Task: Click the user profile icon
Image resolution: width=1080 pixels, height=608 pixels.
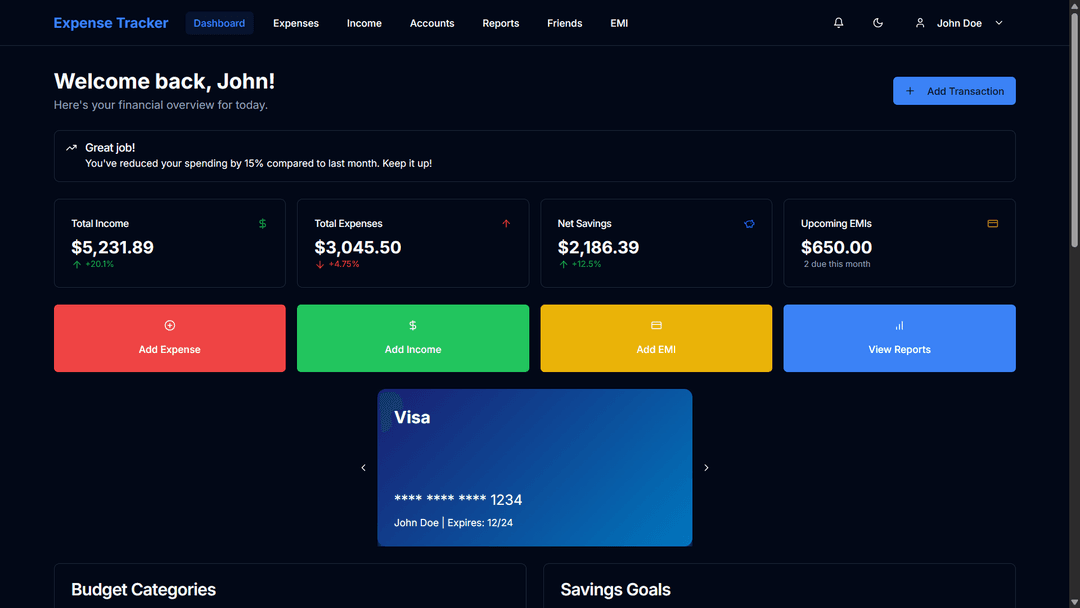Action: (x=920, y=23)
